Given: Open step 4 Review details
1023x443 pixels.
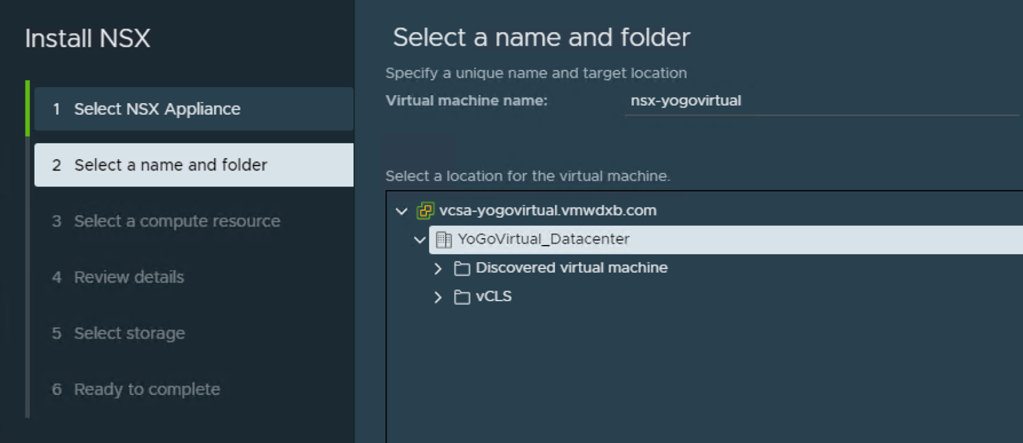Looking at the screenshot, I should pos(129,277).
